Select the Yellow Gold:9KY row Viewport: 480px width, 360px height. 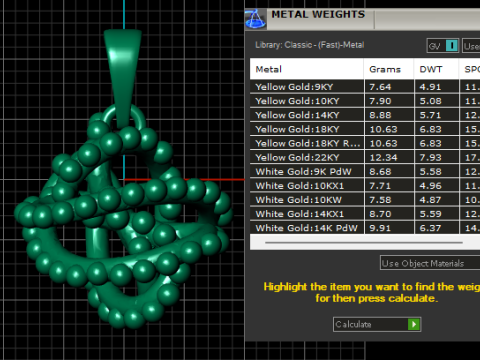tap(365, 87)
